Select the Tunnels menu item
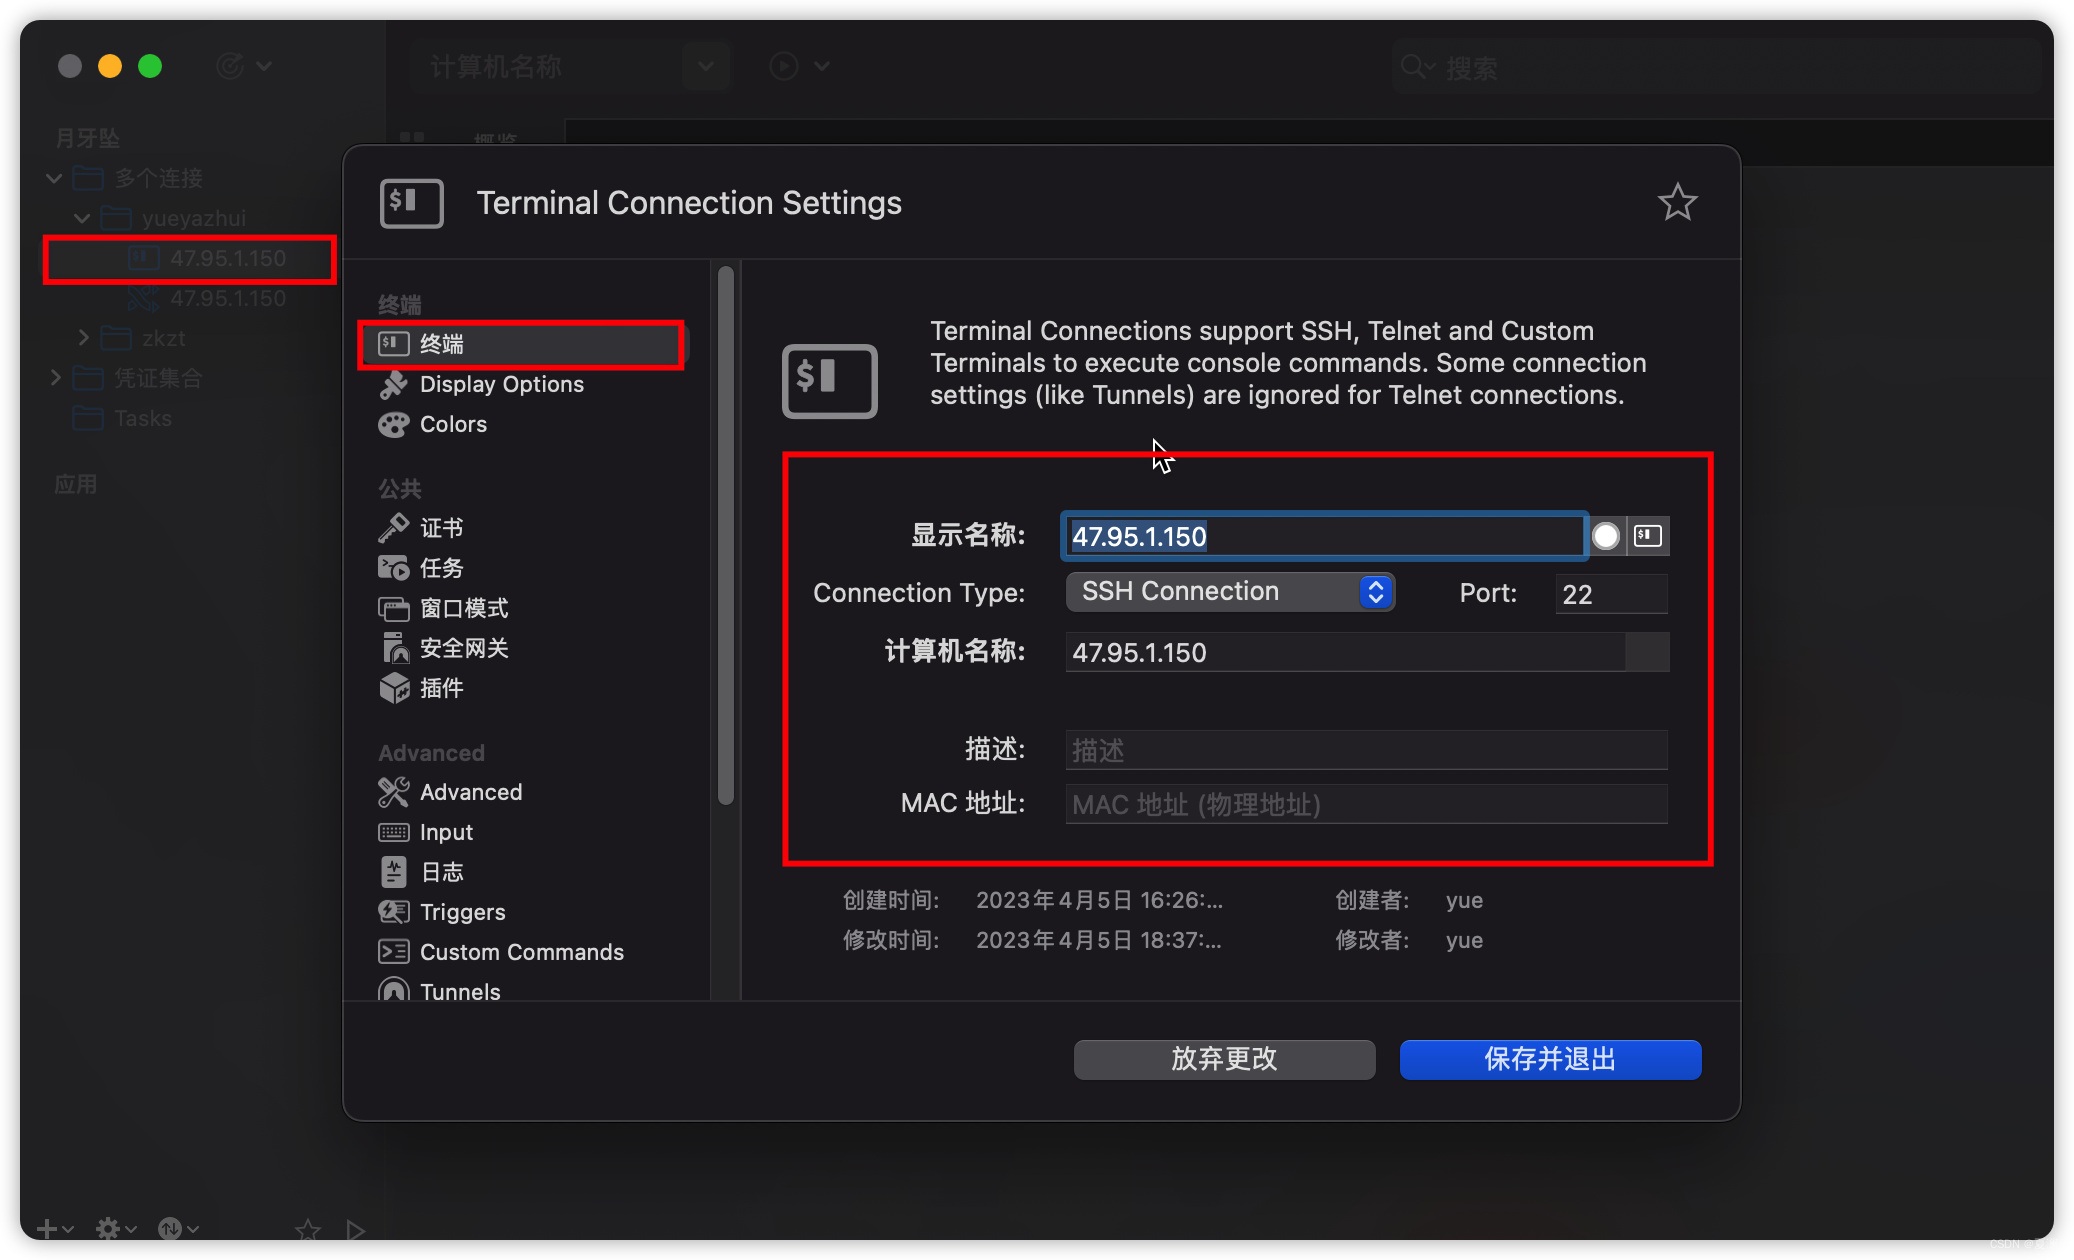The image size is (2074, 1260). [x=459, y=992]
